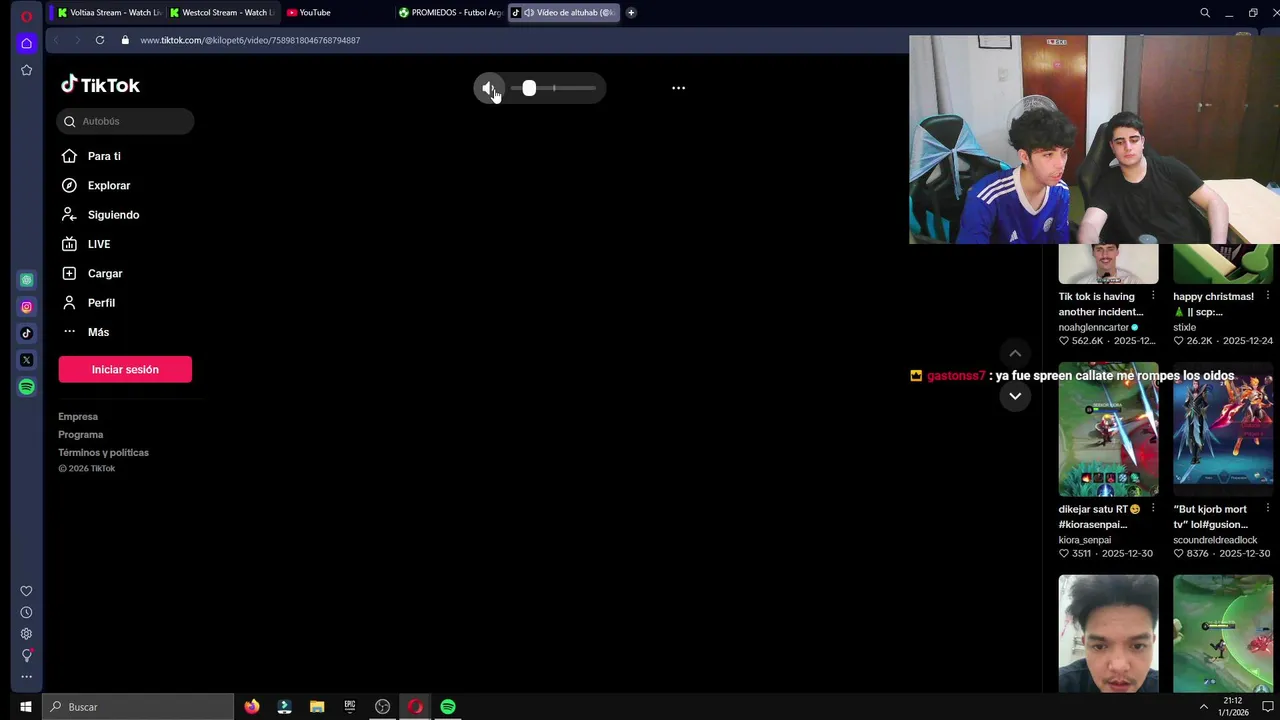Open the 'But kjorb mort tv' video thumbnail

tap(1222, 429)
